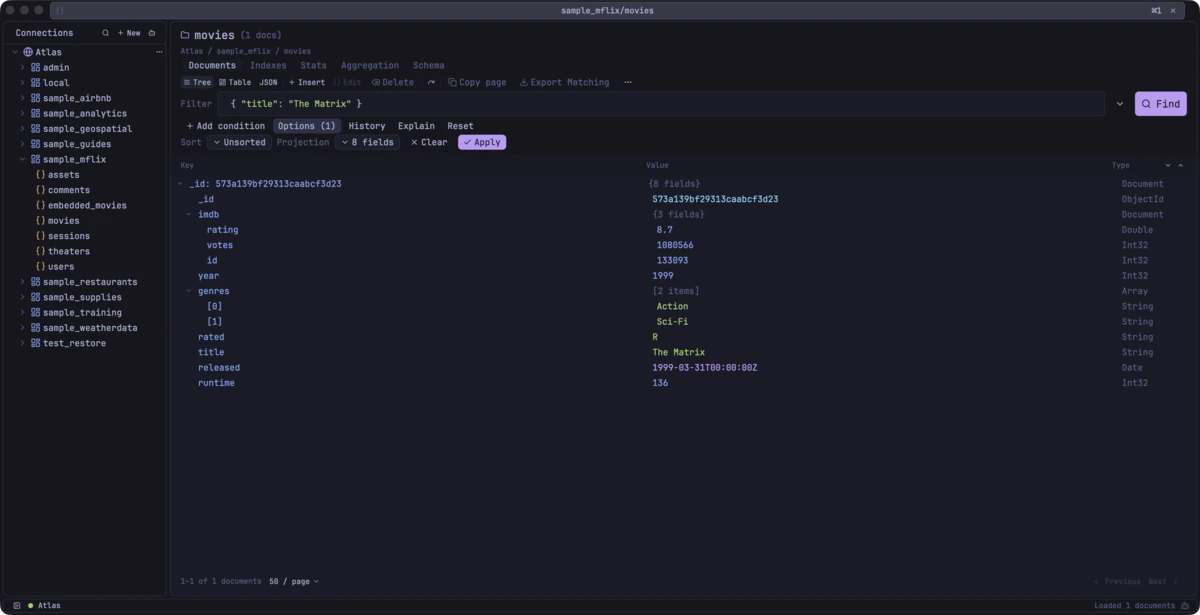The image size is (1200, 615).
Task: Select the movies collection in sidebar
Action: tap(63, 221)
